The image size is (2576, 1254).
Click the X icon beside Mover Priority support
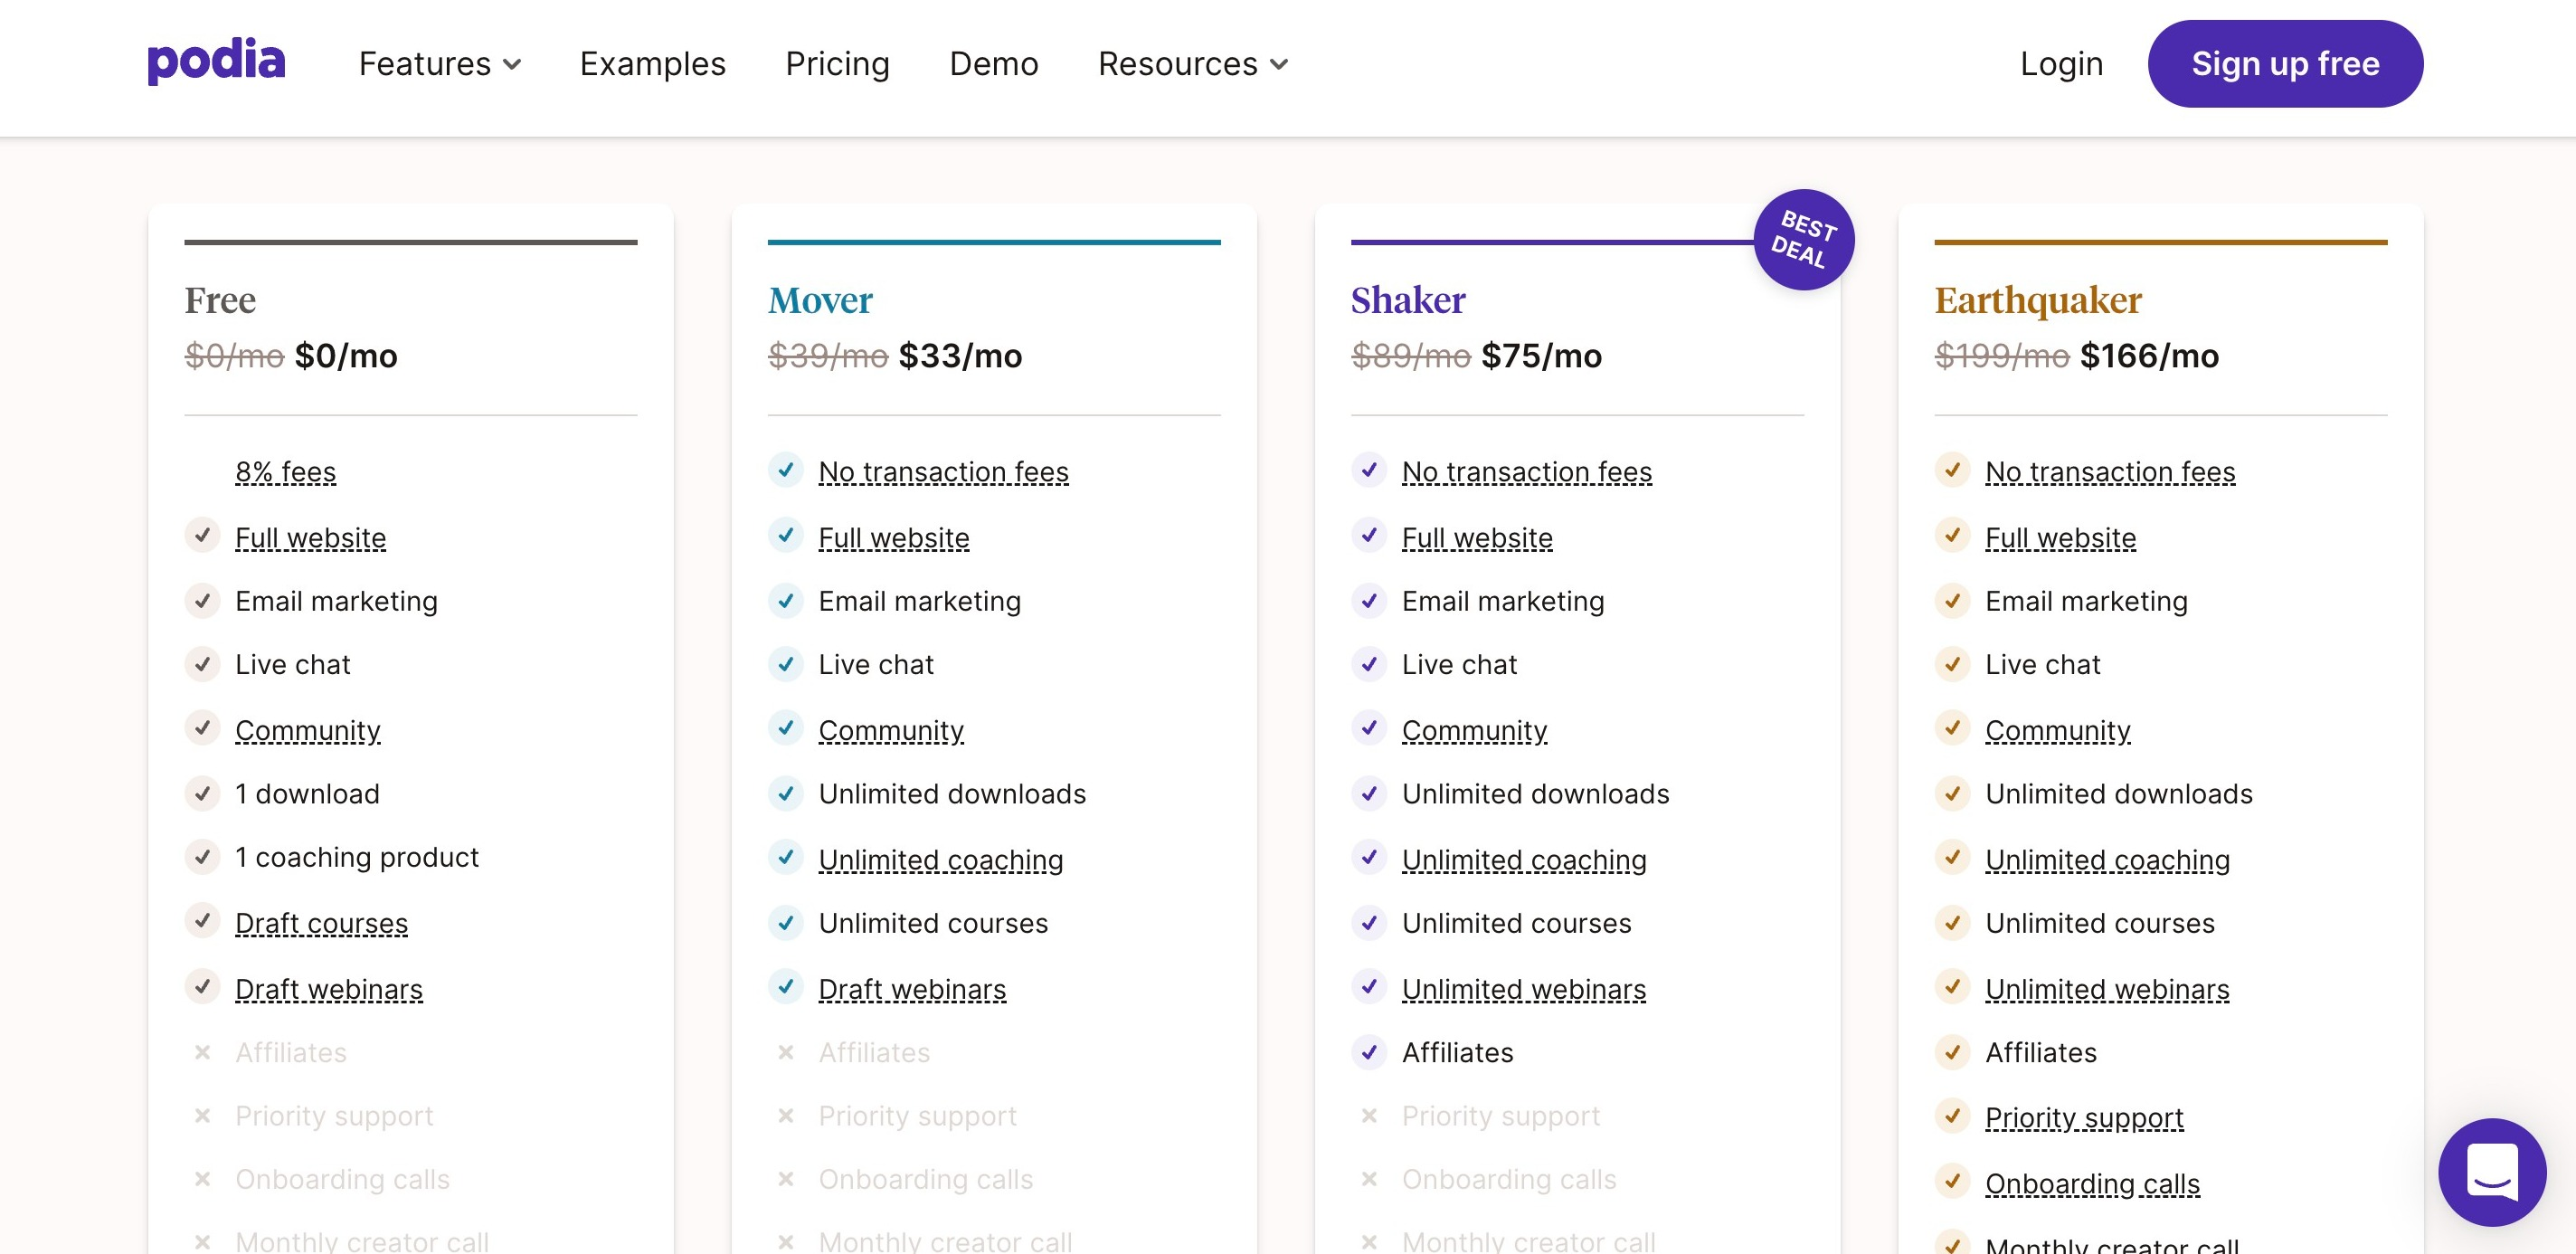786,1115
